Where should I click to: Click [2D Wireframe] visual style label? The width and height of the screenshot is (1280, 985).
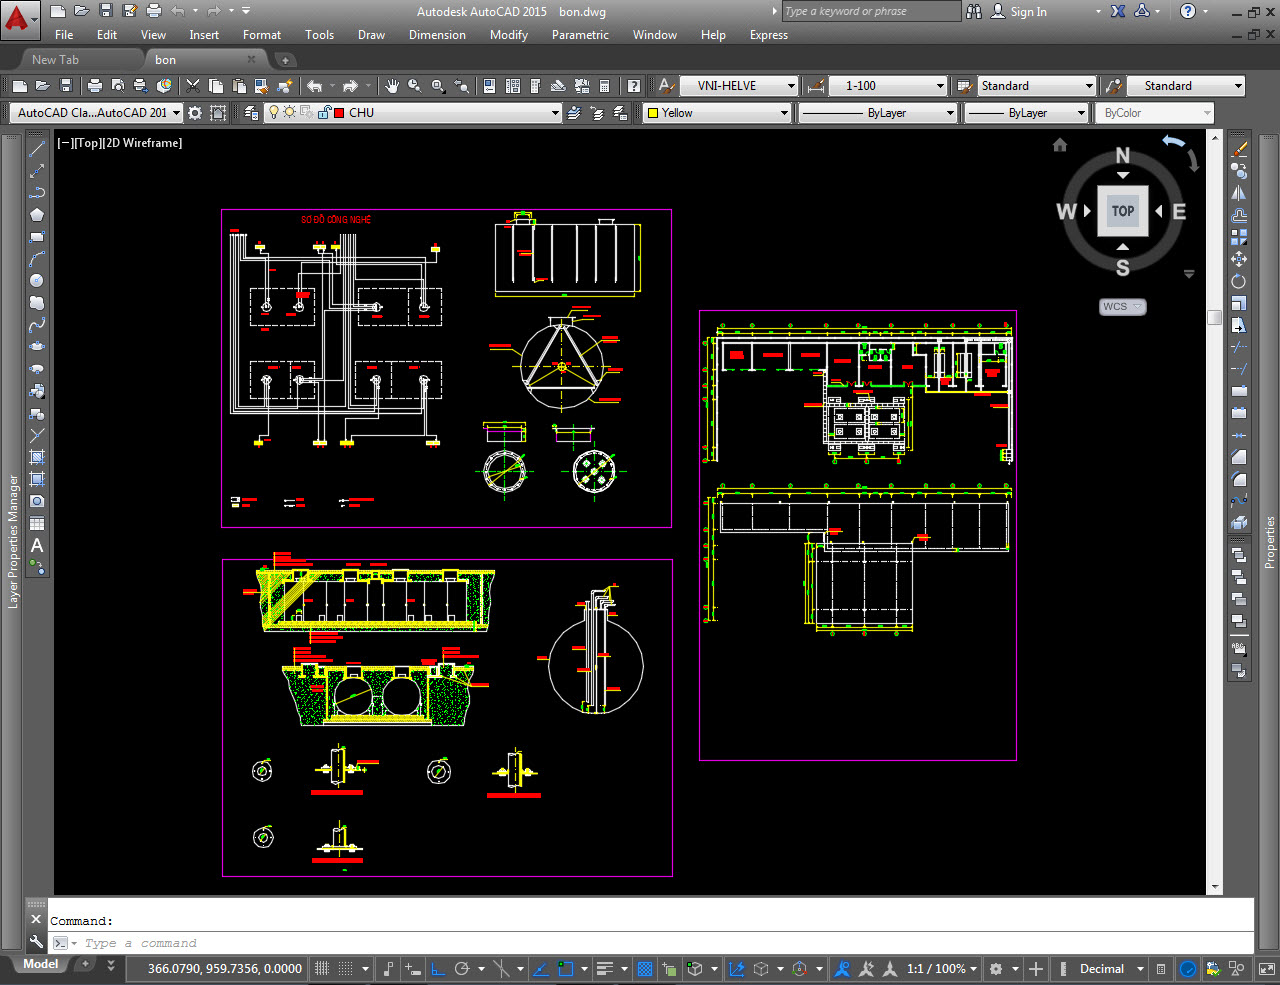143,143
